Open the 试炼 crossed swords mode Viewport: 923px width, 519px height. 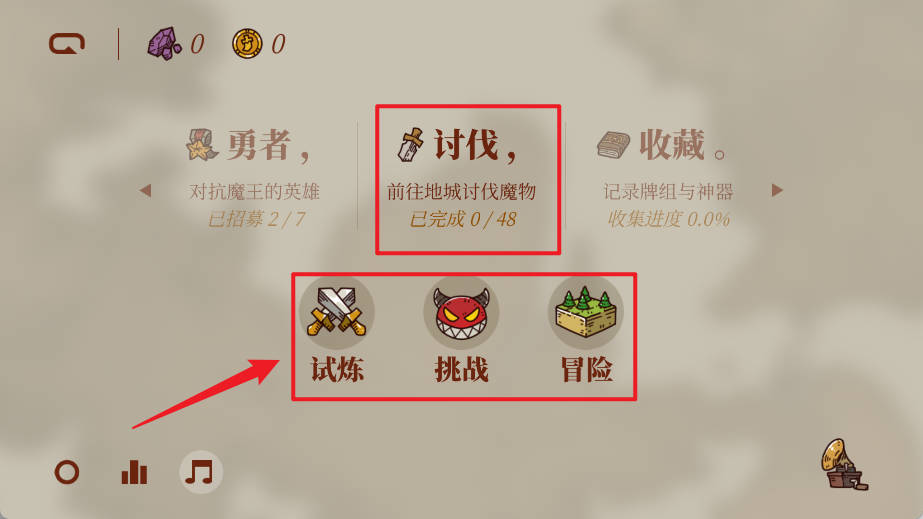click(x=337, y=312)
